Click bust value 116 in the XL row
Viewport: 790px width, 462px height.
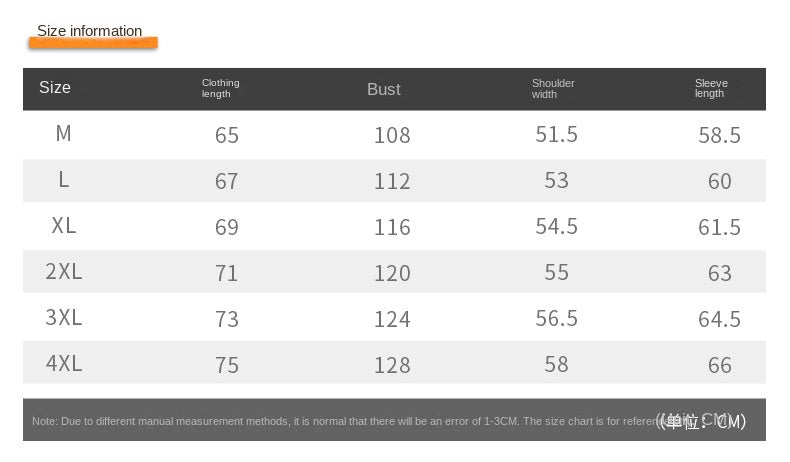tap(392, 227)
